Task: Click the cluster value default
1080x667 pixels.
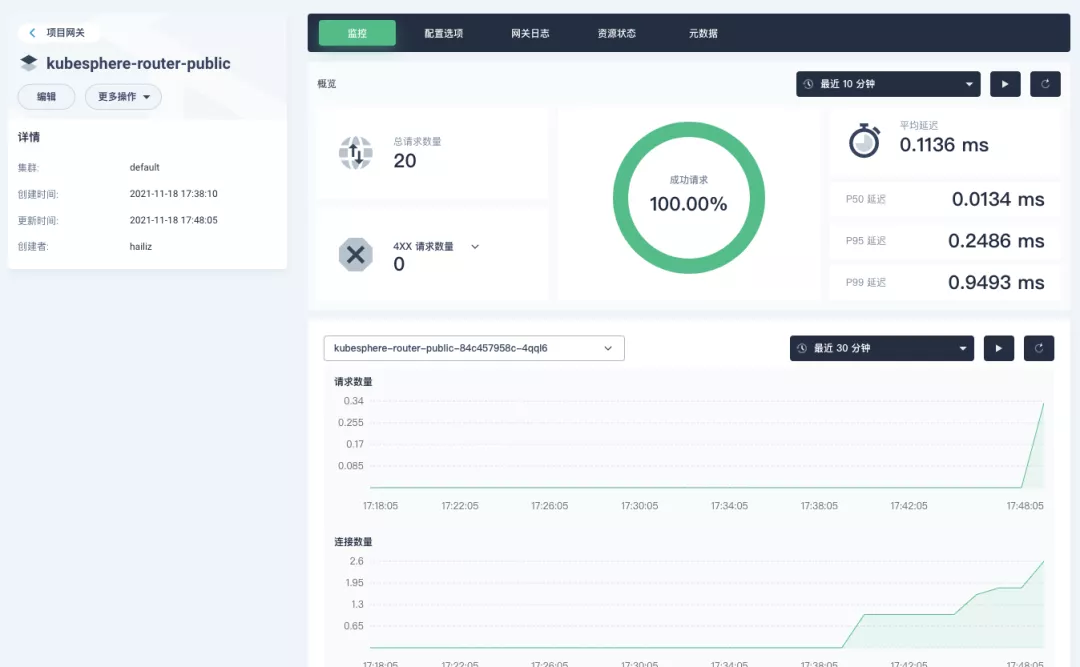Action: 145,167
